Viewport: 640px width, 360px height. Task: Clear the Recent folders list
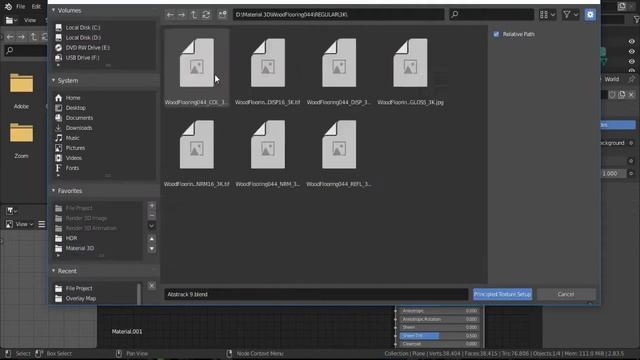[x=151, y=286]
